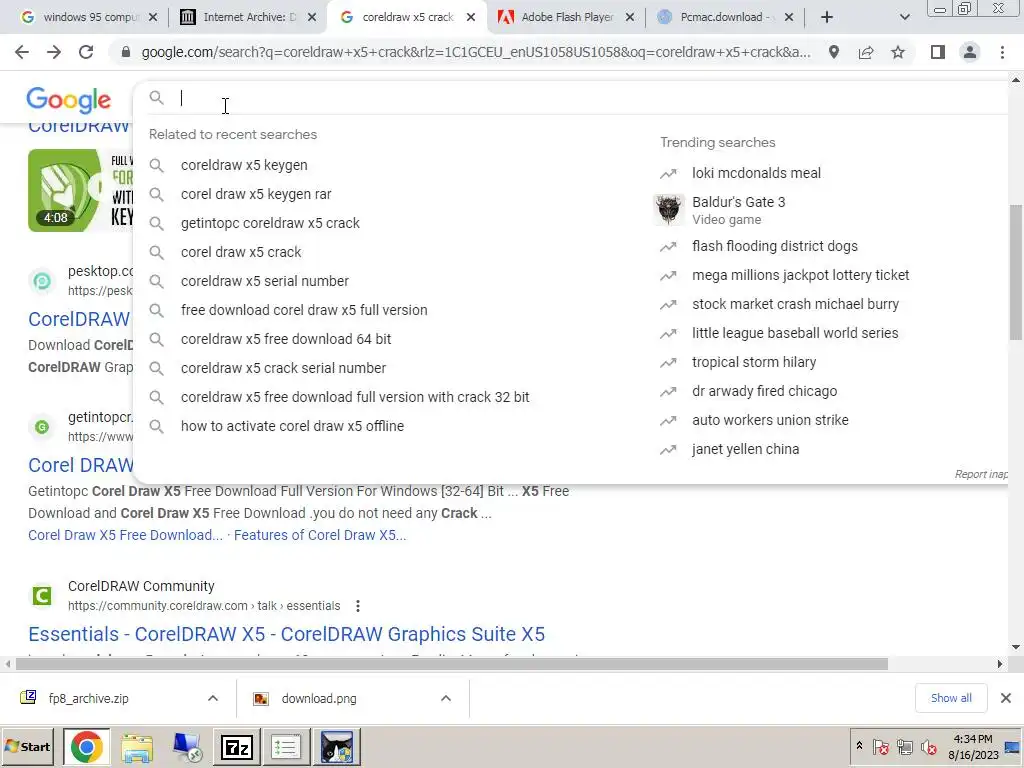The width and height of the screenshot is (1024, 768).
Task: Click the 'Report inap' link
Action: [981, 474]
